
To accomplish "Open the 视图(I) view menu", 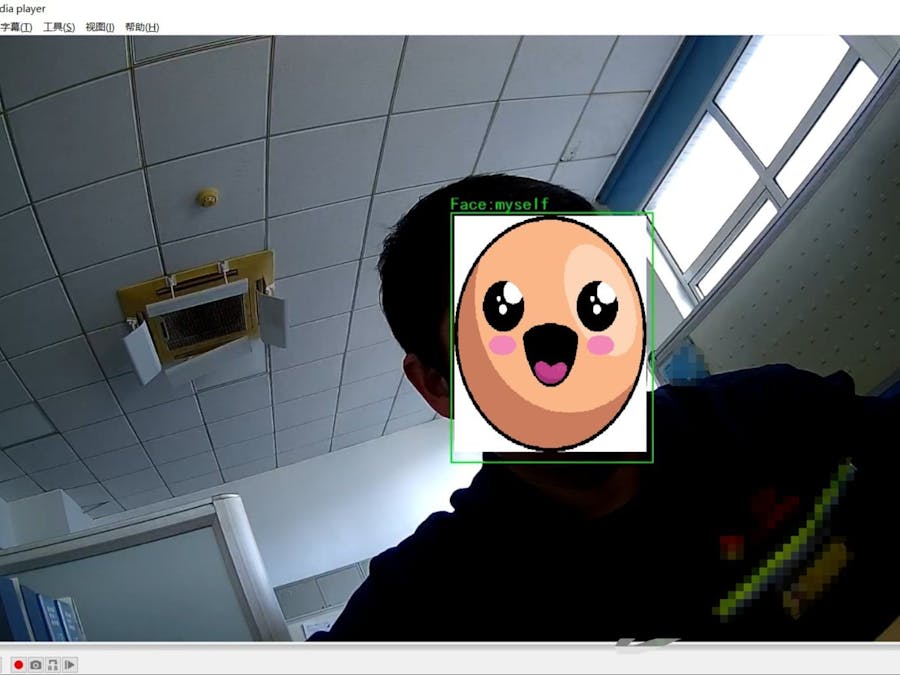I will pos(100,27).
